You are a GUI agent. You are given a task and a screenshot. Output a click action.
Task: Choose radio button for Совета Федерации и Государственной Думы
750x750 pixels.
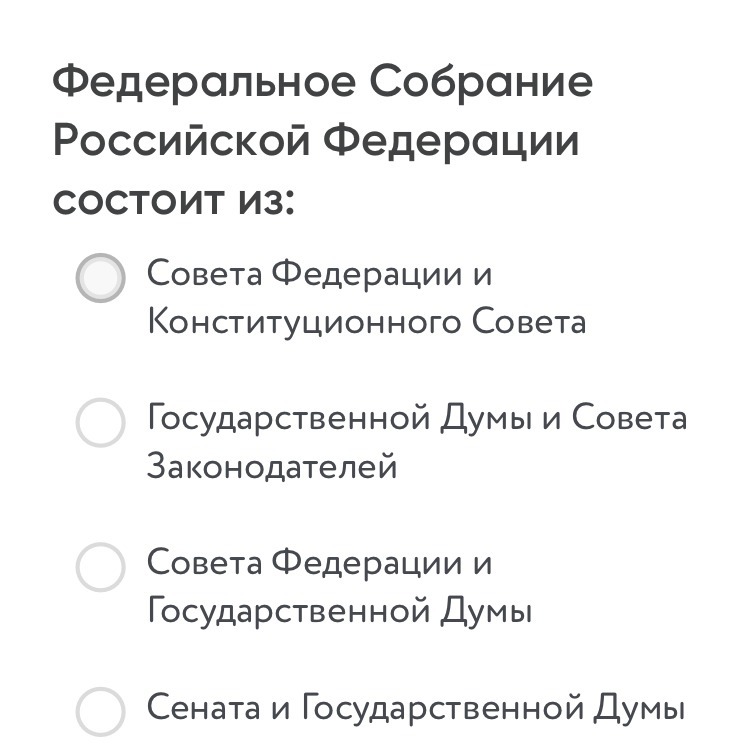[x=101, y=567]
